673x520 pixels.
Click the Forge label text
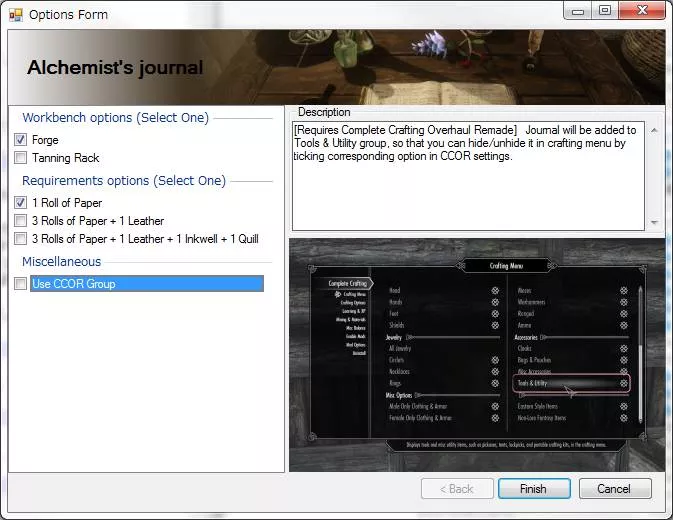click(x=45, y=140)
